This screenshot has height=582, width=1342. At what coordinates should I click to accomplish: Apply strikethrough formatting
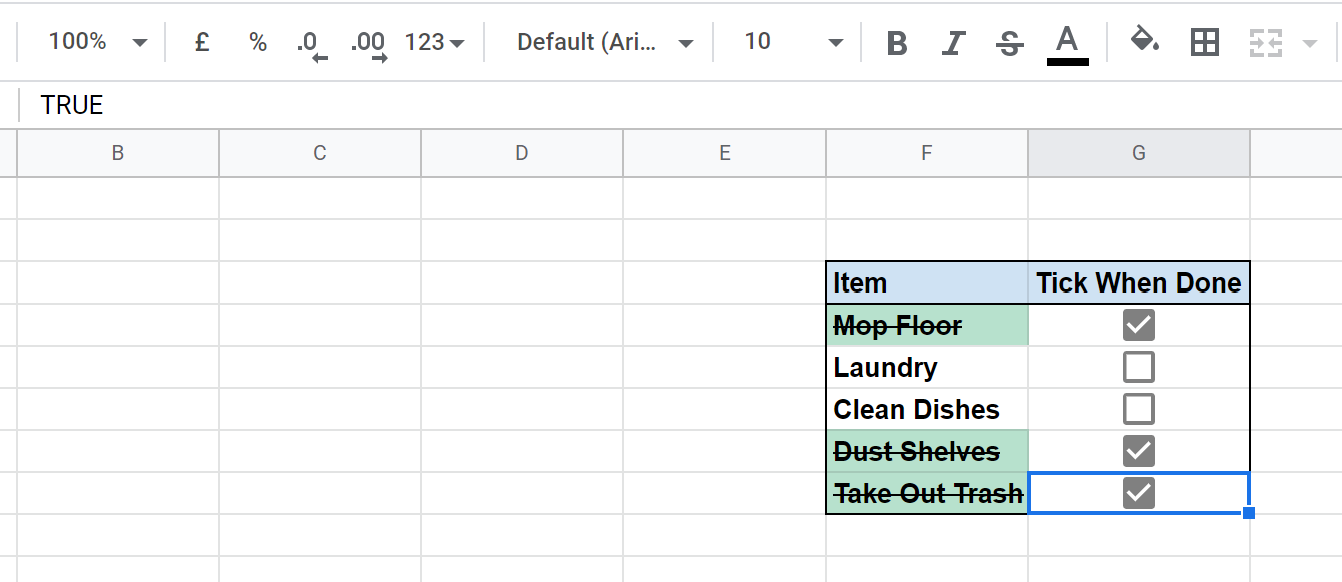[x=1009, y=42]
